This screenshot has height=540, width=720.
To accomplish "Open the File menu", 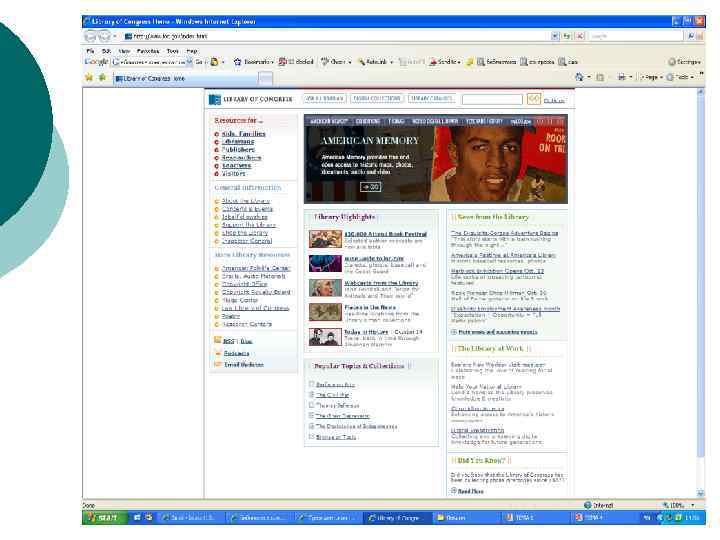I will point(90,51).
